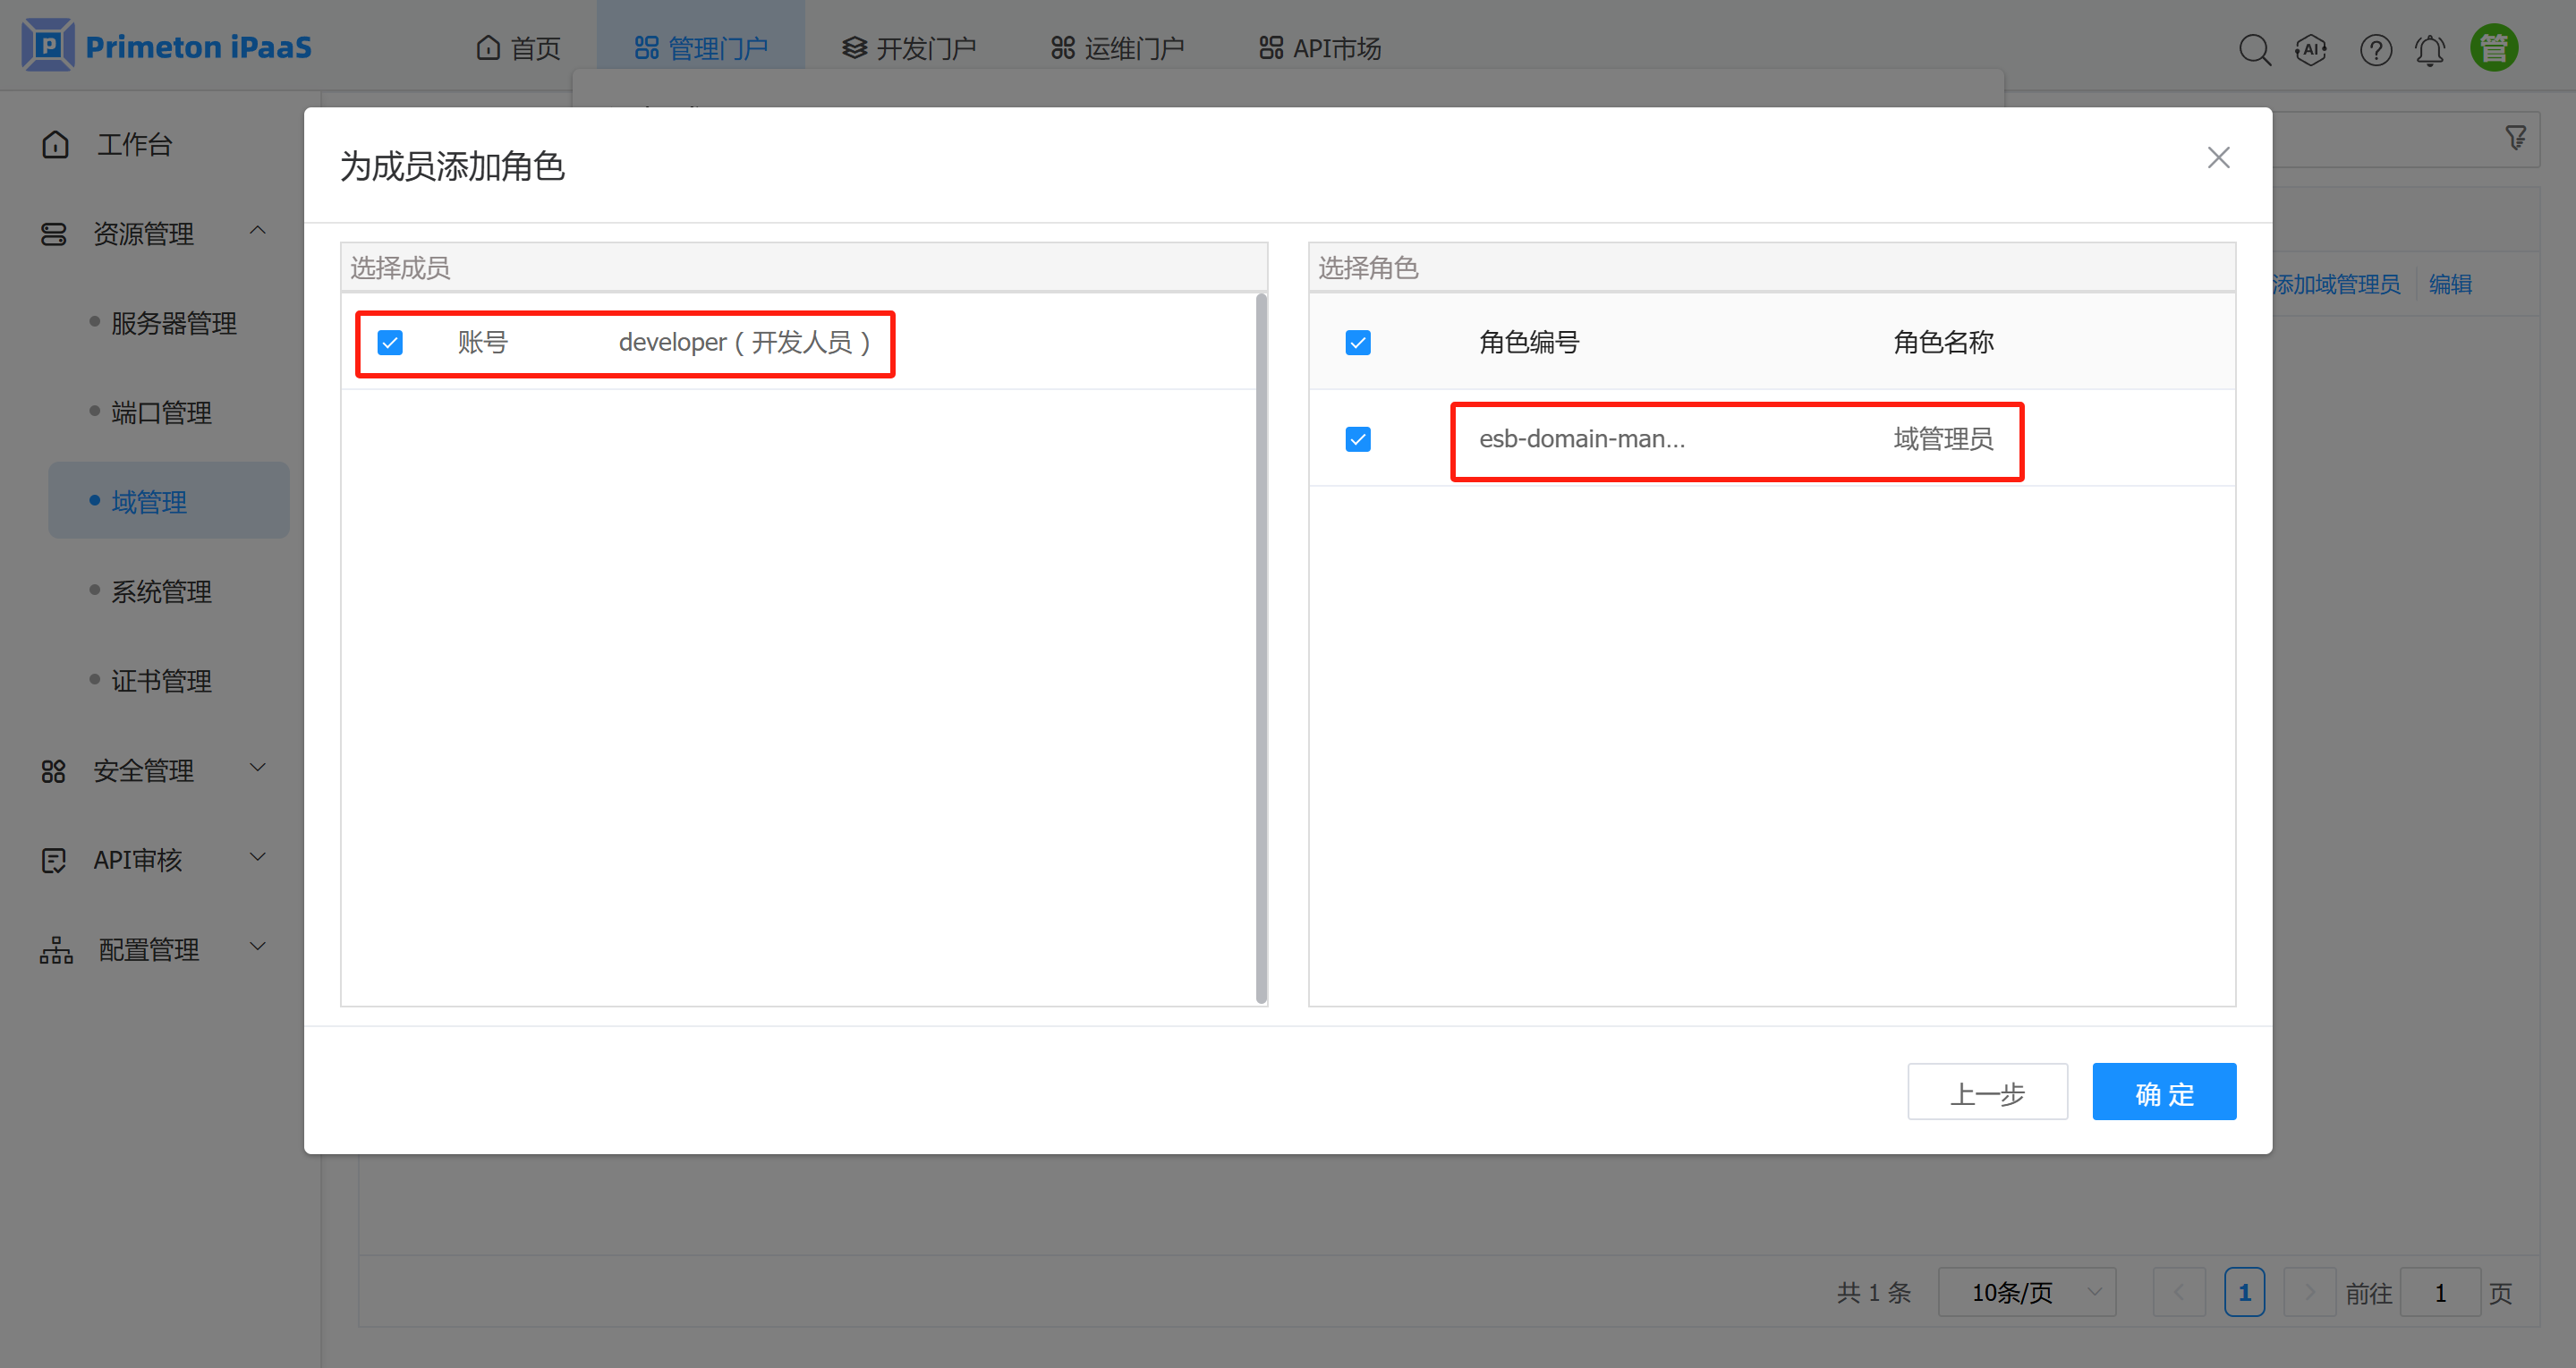Image resolution: width=2576 pixels, height=1368 pixels.
Task: Click the notification bell icon
Action: tap(2430, 49)
